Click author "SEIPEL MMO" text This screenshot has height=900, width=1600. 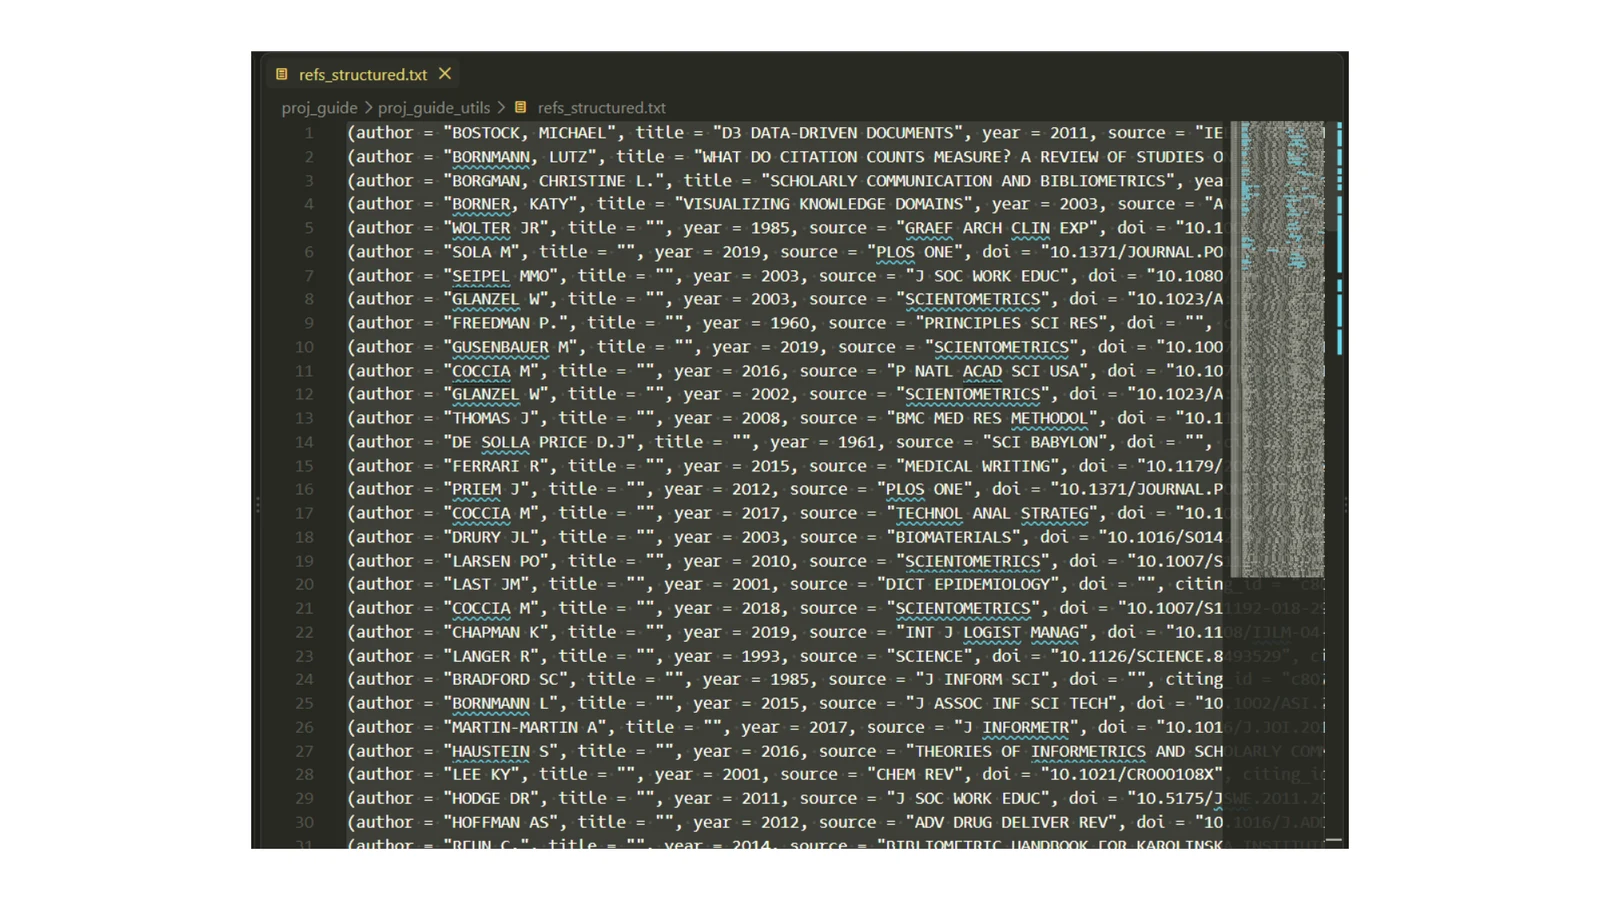(501, 276)
